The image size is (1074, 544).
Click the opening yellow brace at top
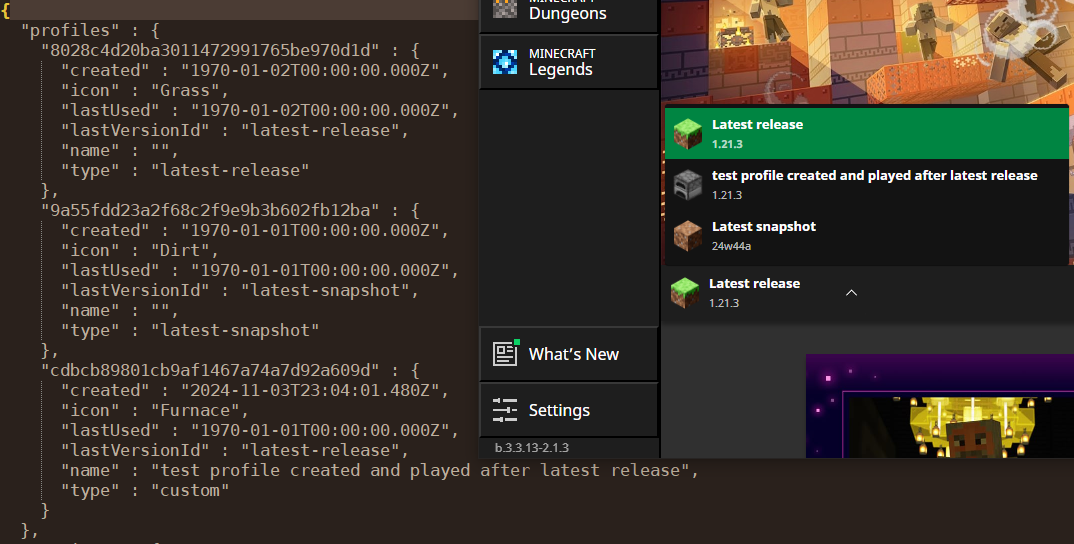click(6, 10)
